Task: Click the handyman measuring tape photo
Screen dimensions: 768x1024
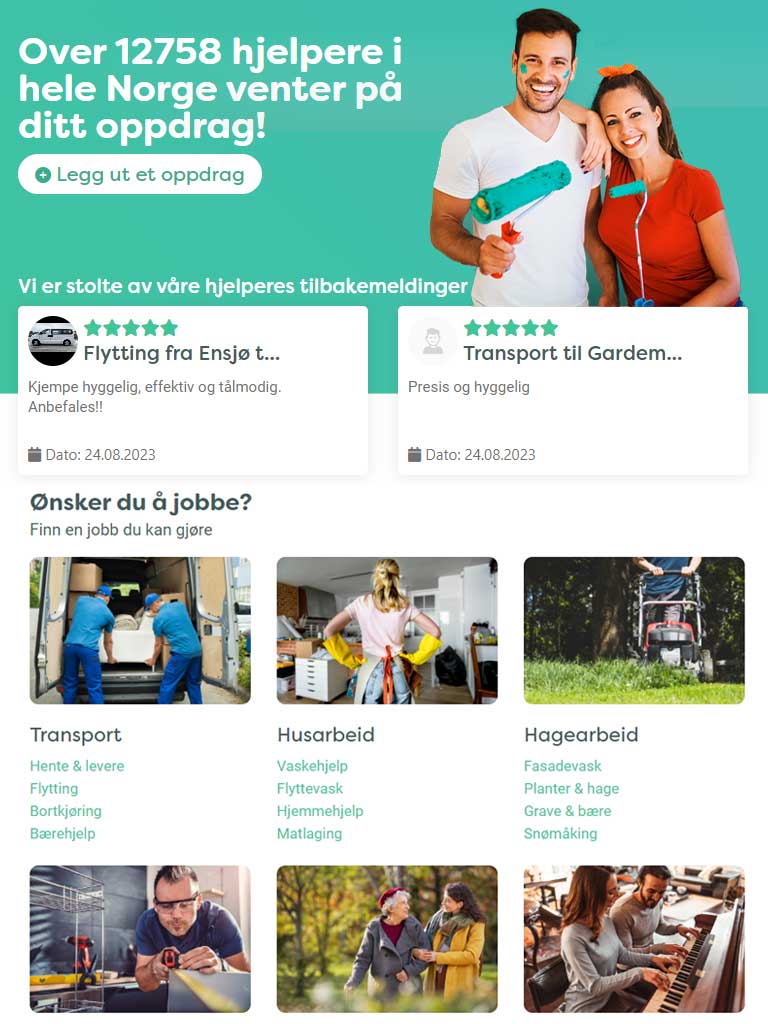Action: click(140, 939)
